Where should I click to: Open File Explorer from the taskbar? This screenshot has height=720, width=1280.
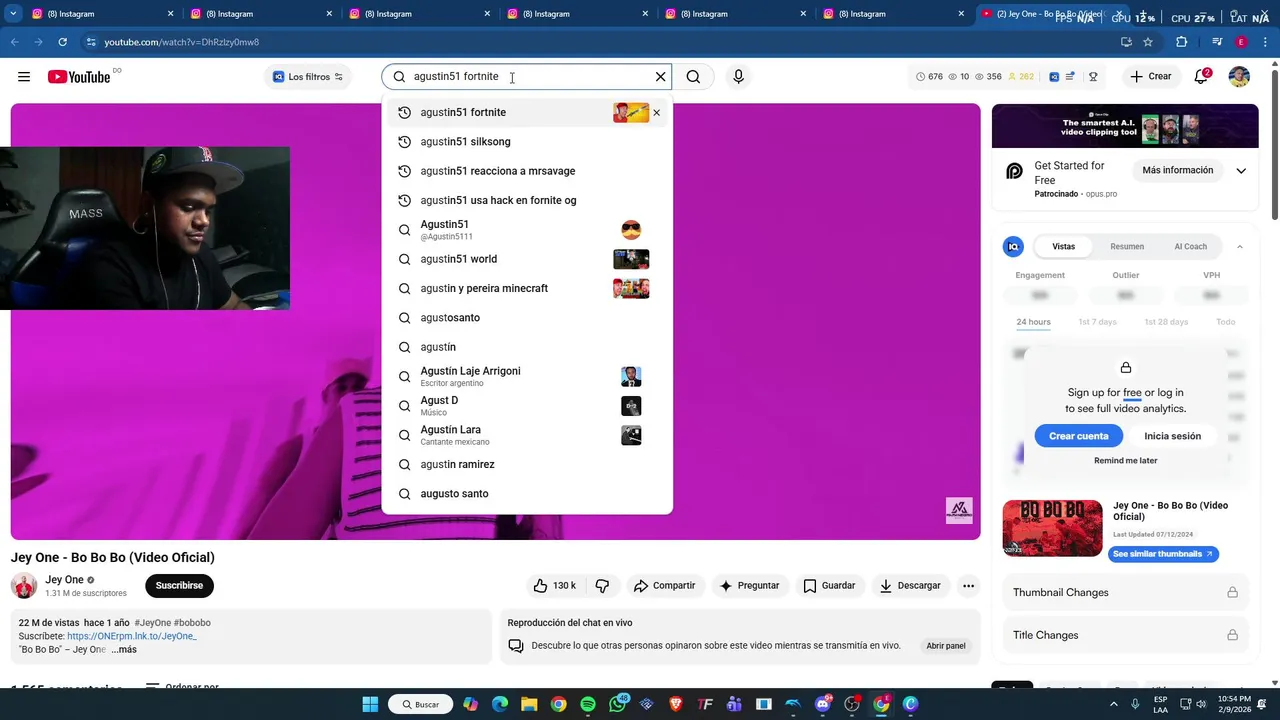tap(529, 704)
